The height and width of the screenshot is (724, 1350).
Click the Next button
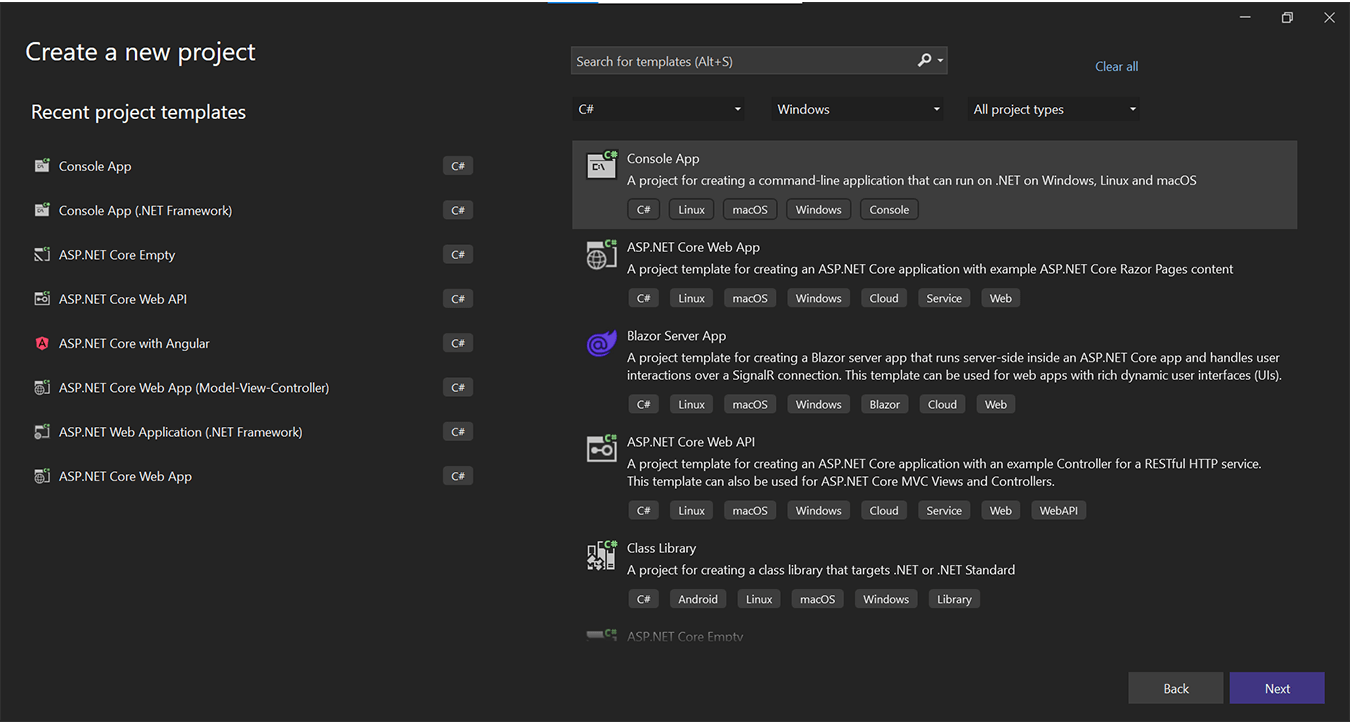[x=1277, y=688]
